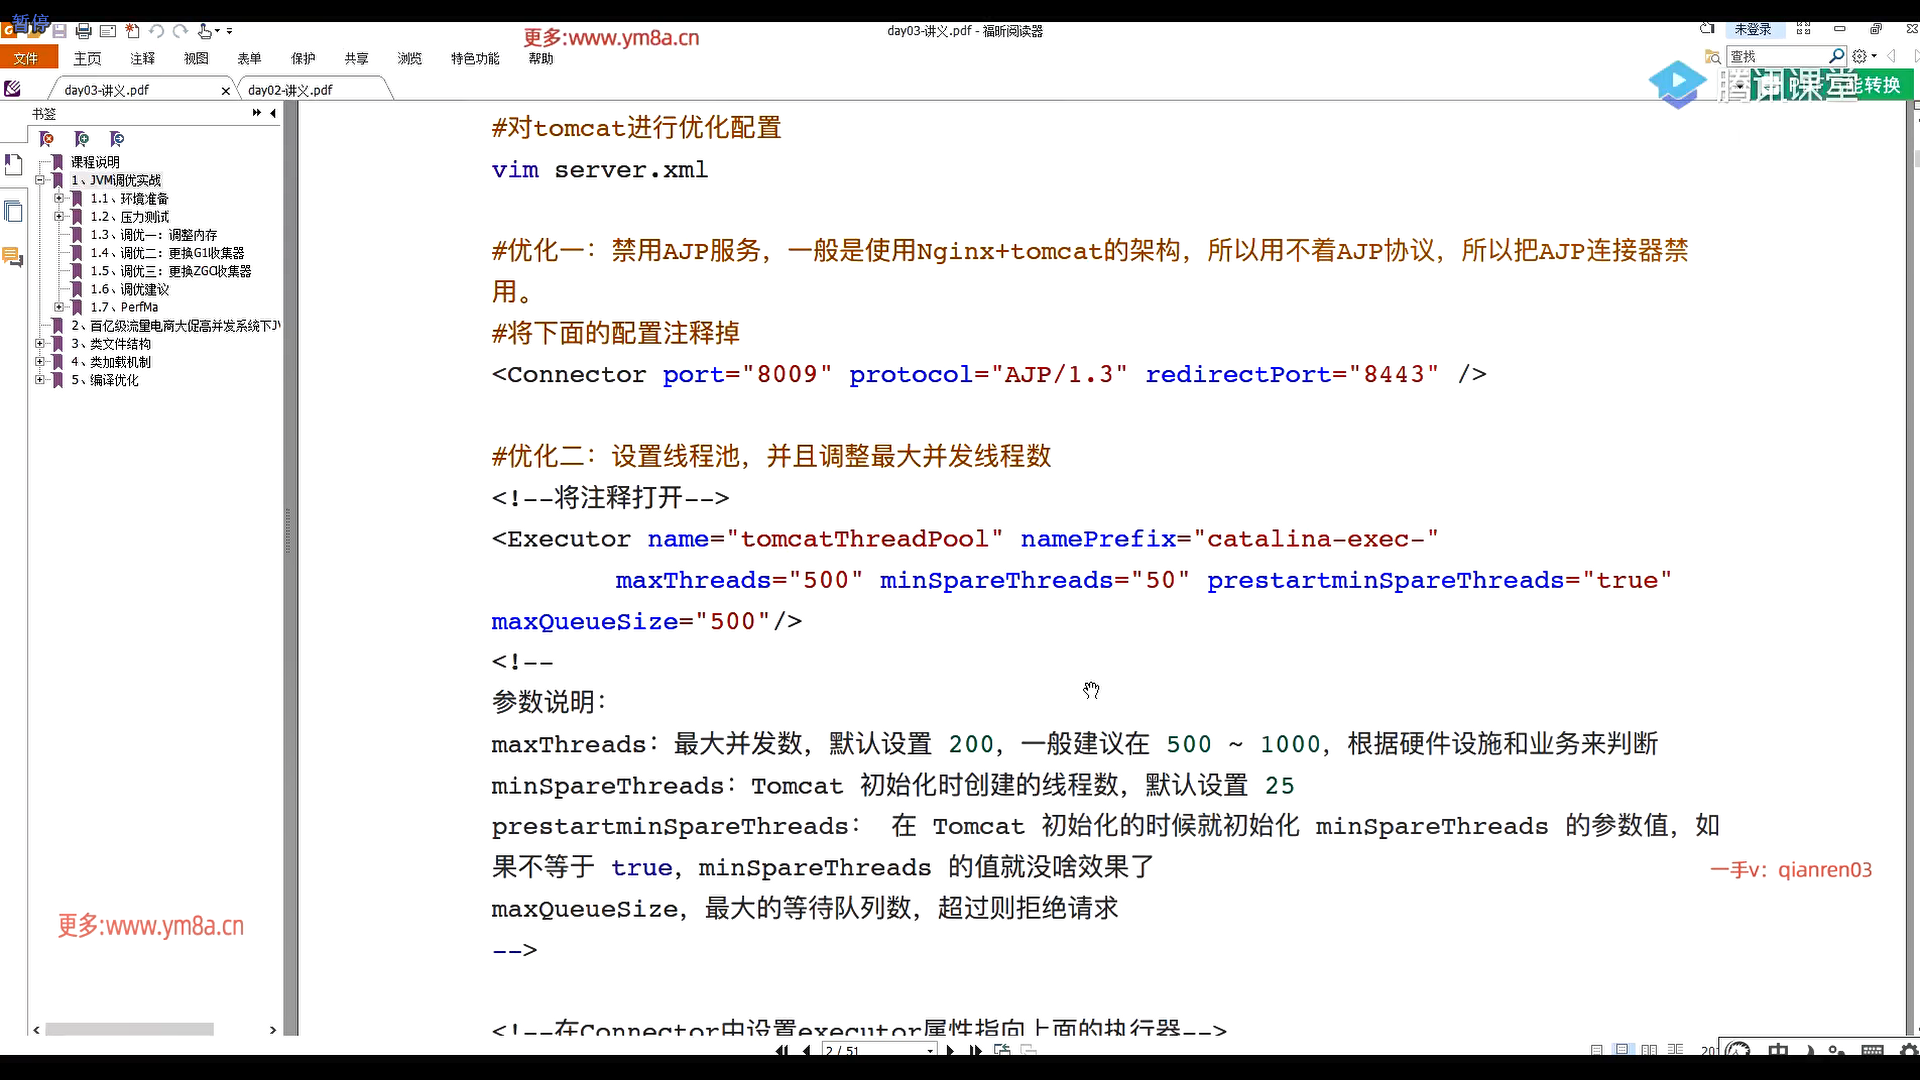Click the 未登录 login button

pos(1752,30)
